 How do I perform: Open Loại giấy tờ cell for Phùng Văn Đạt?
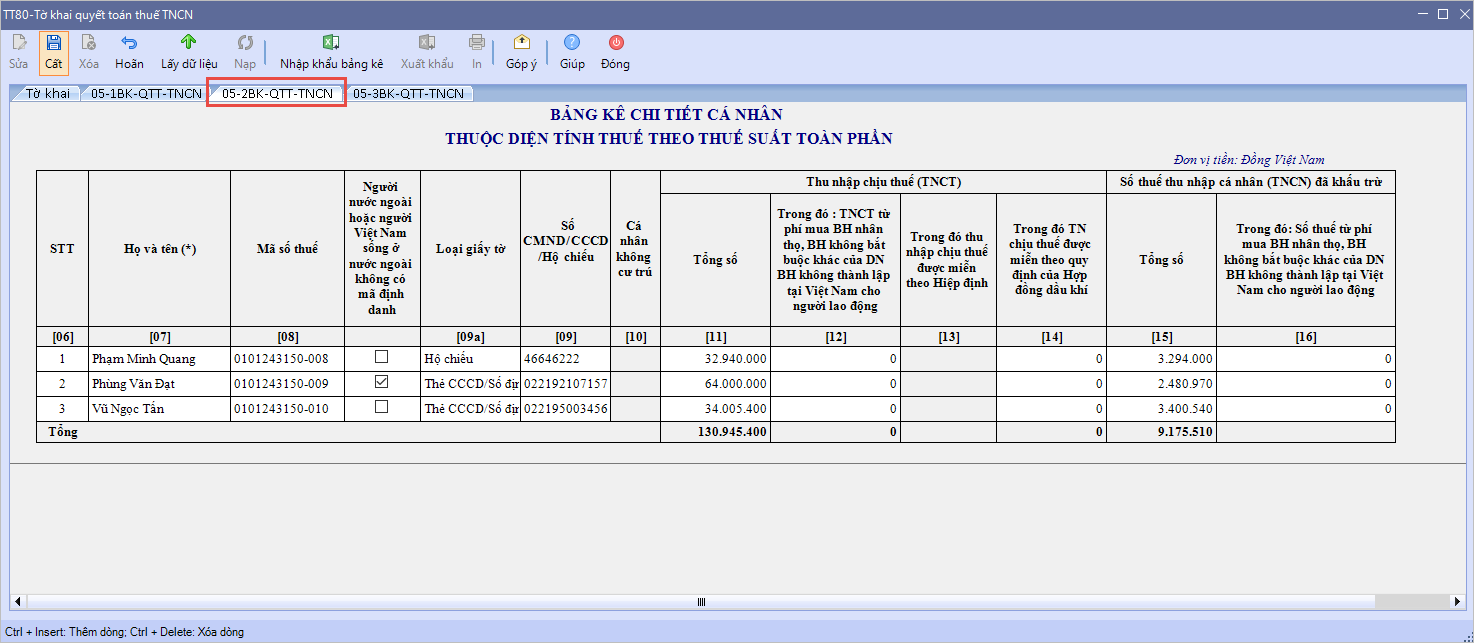click(x=470, y=383)
